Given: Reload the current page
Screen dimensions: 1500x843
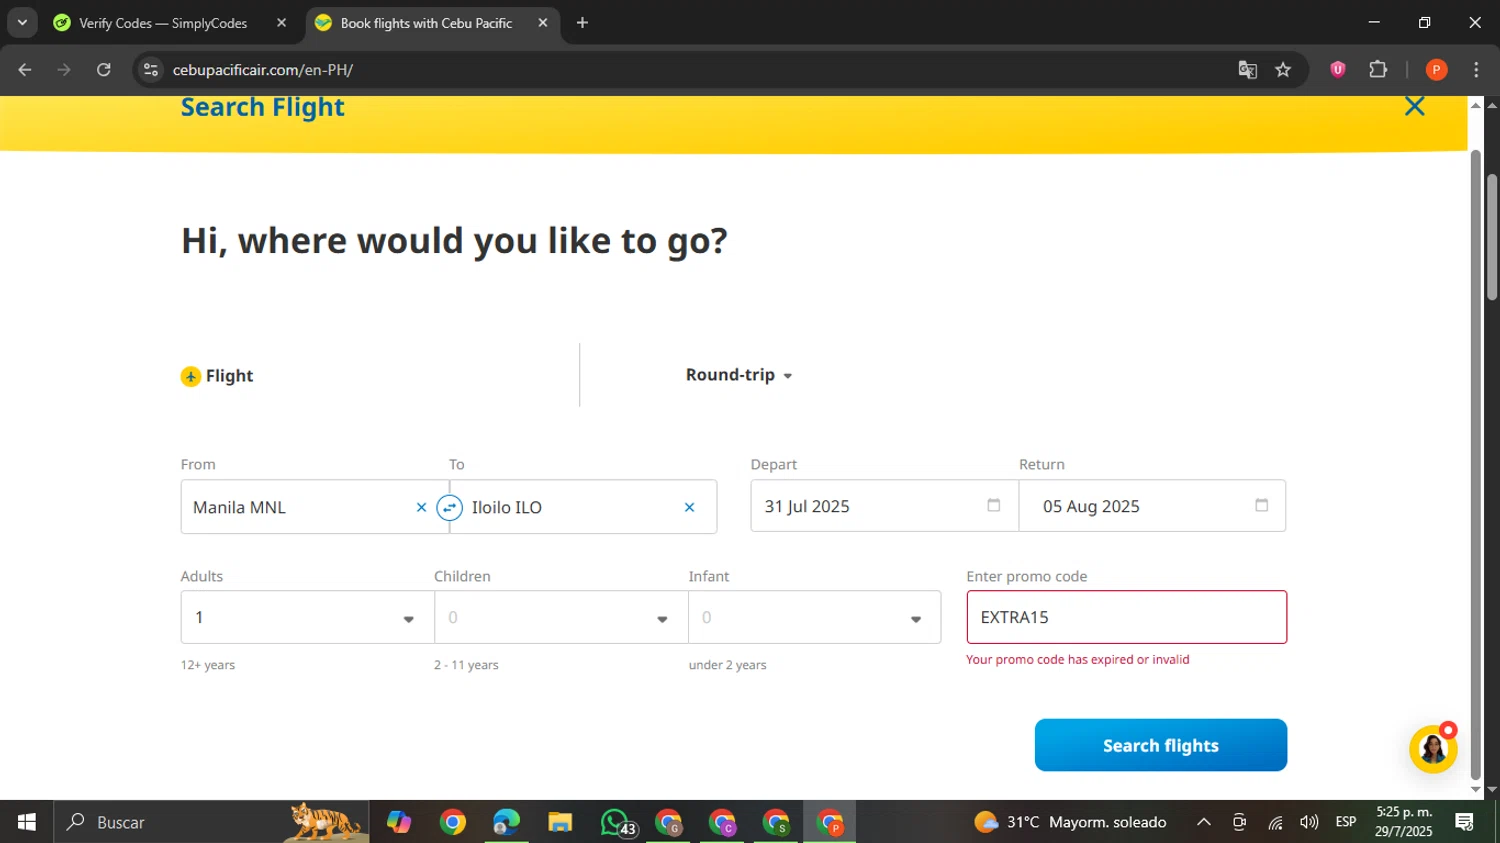Looking at the screenshot, I should point(104,70).
